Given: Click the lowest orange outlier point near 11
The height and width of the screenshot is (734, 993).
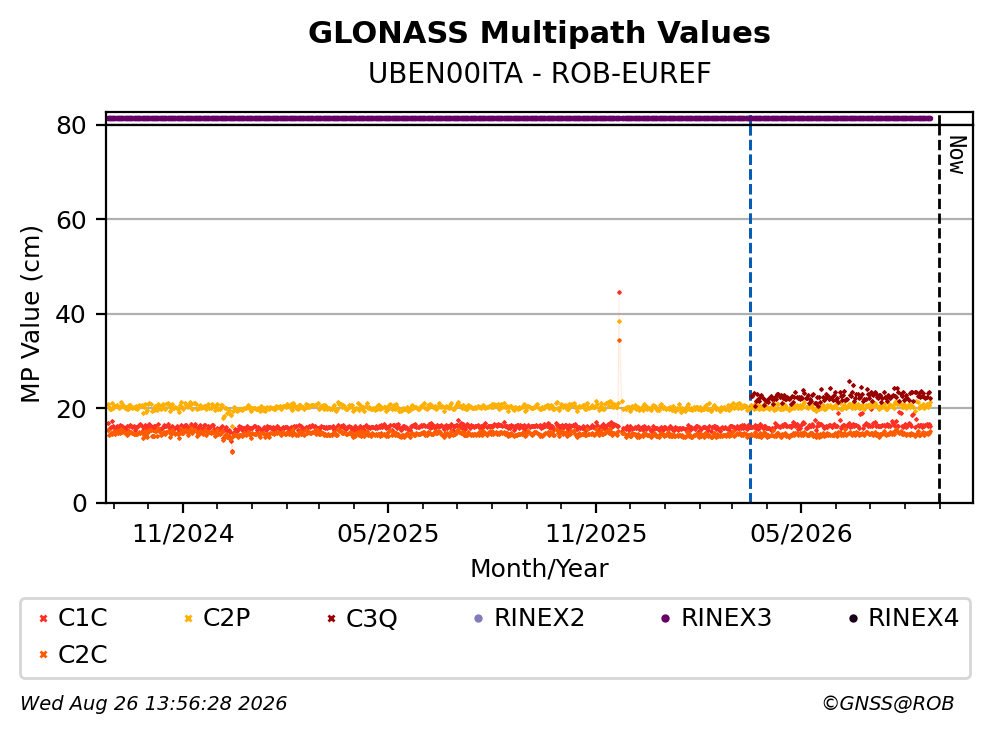Looking at the screenshot, I should pyautogui.click(x=232, y=452).
